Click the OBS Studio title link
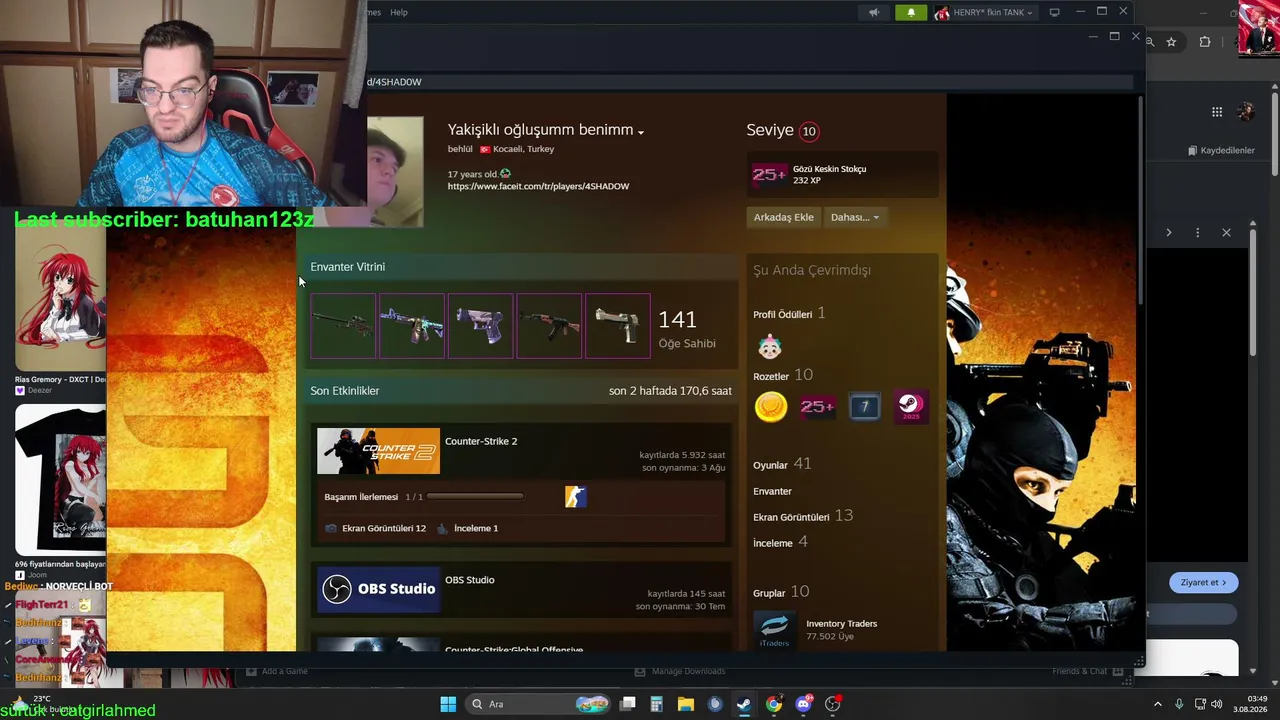The height and width of the screenshot is (720, 1280). point(470,580)
